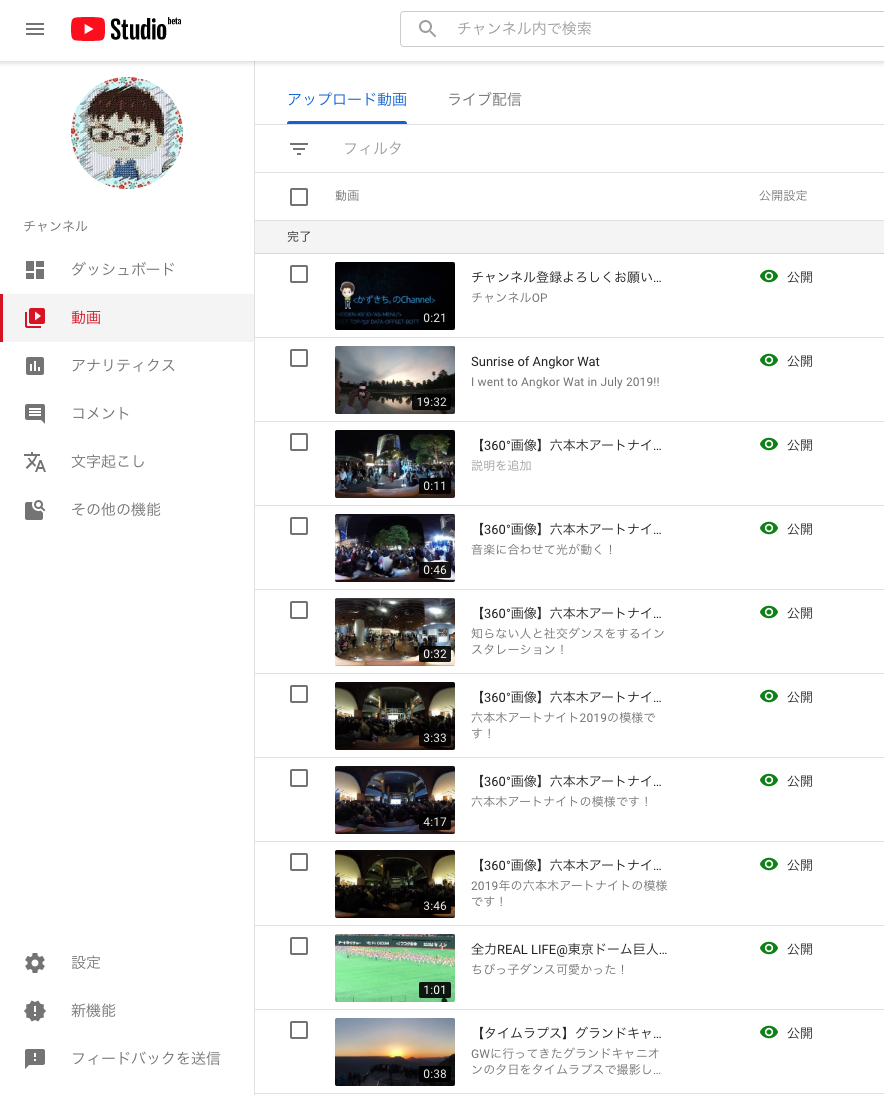
Task: Open the アナリティクス (Analytics) section
Action: coord(35,365)
